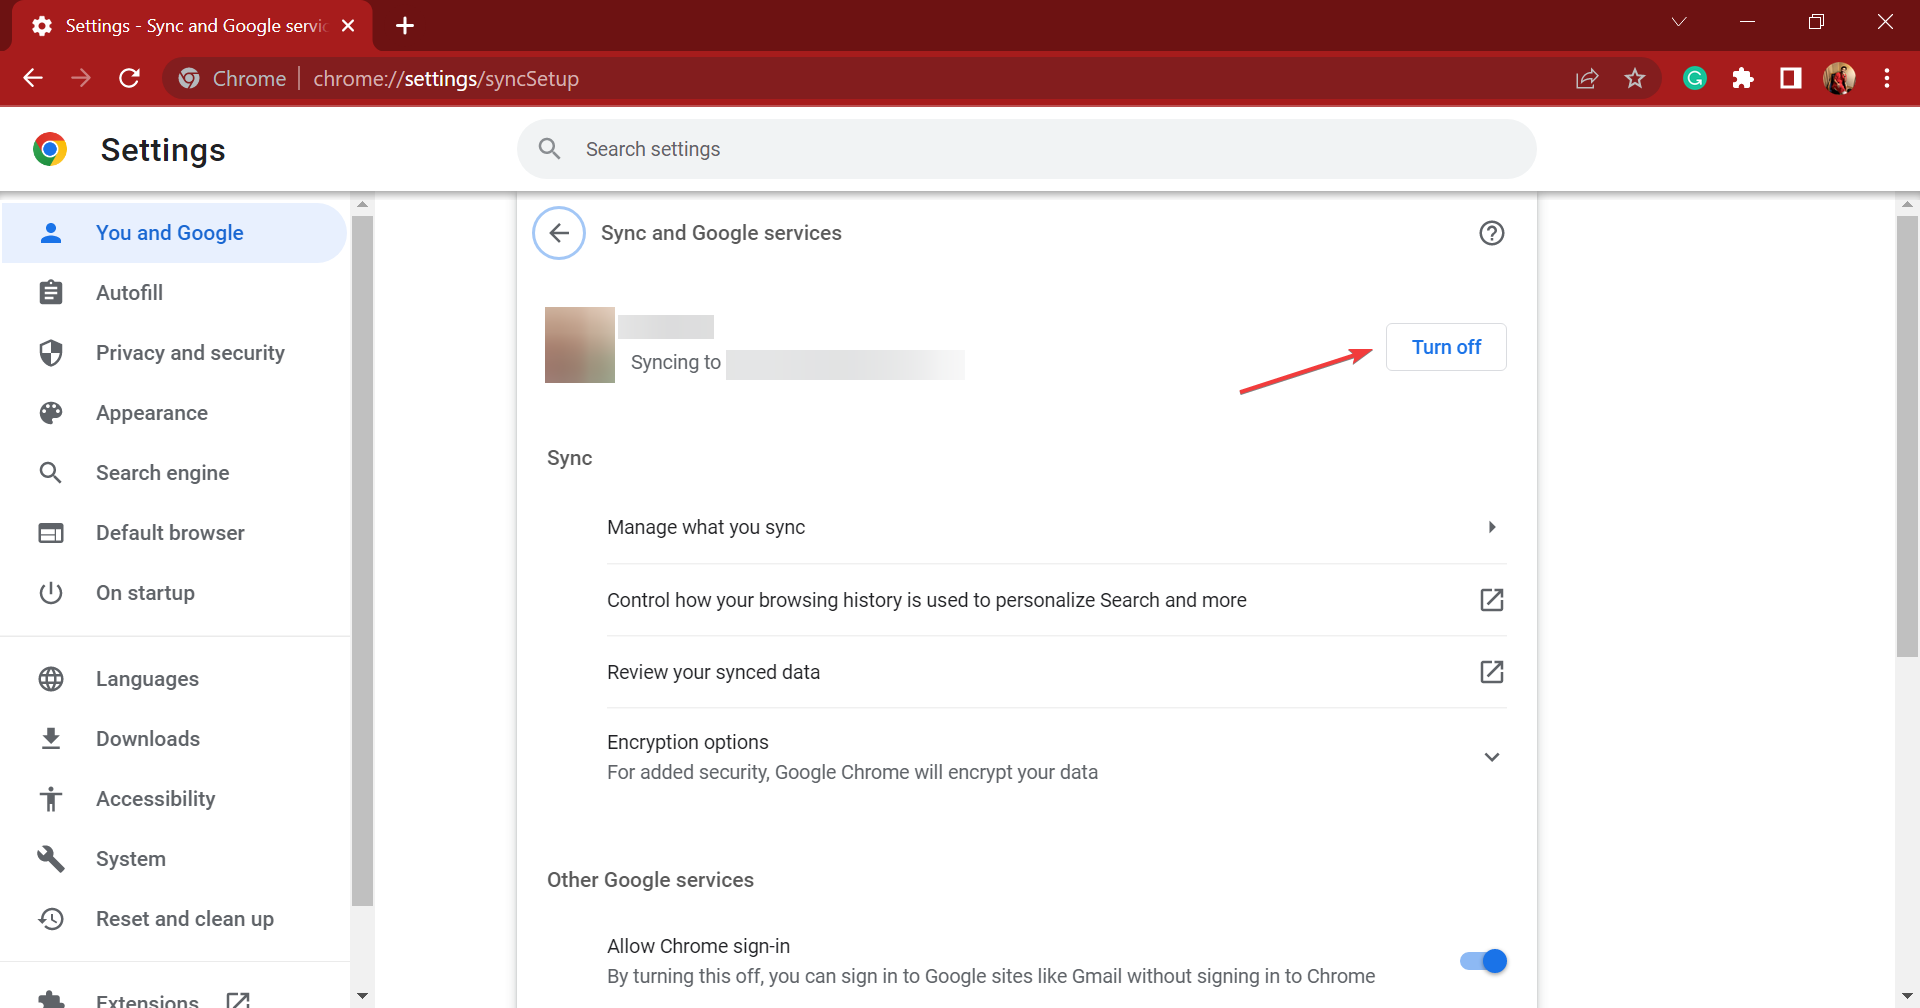Open a new tab with plus button
1920x1008 pixels.
tap(405, 26)
